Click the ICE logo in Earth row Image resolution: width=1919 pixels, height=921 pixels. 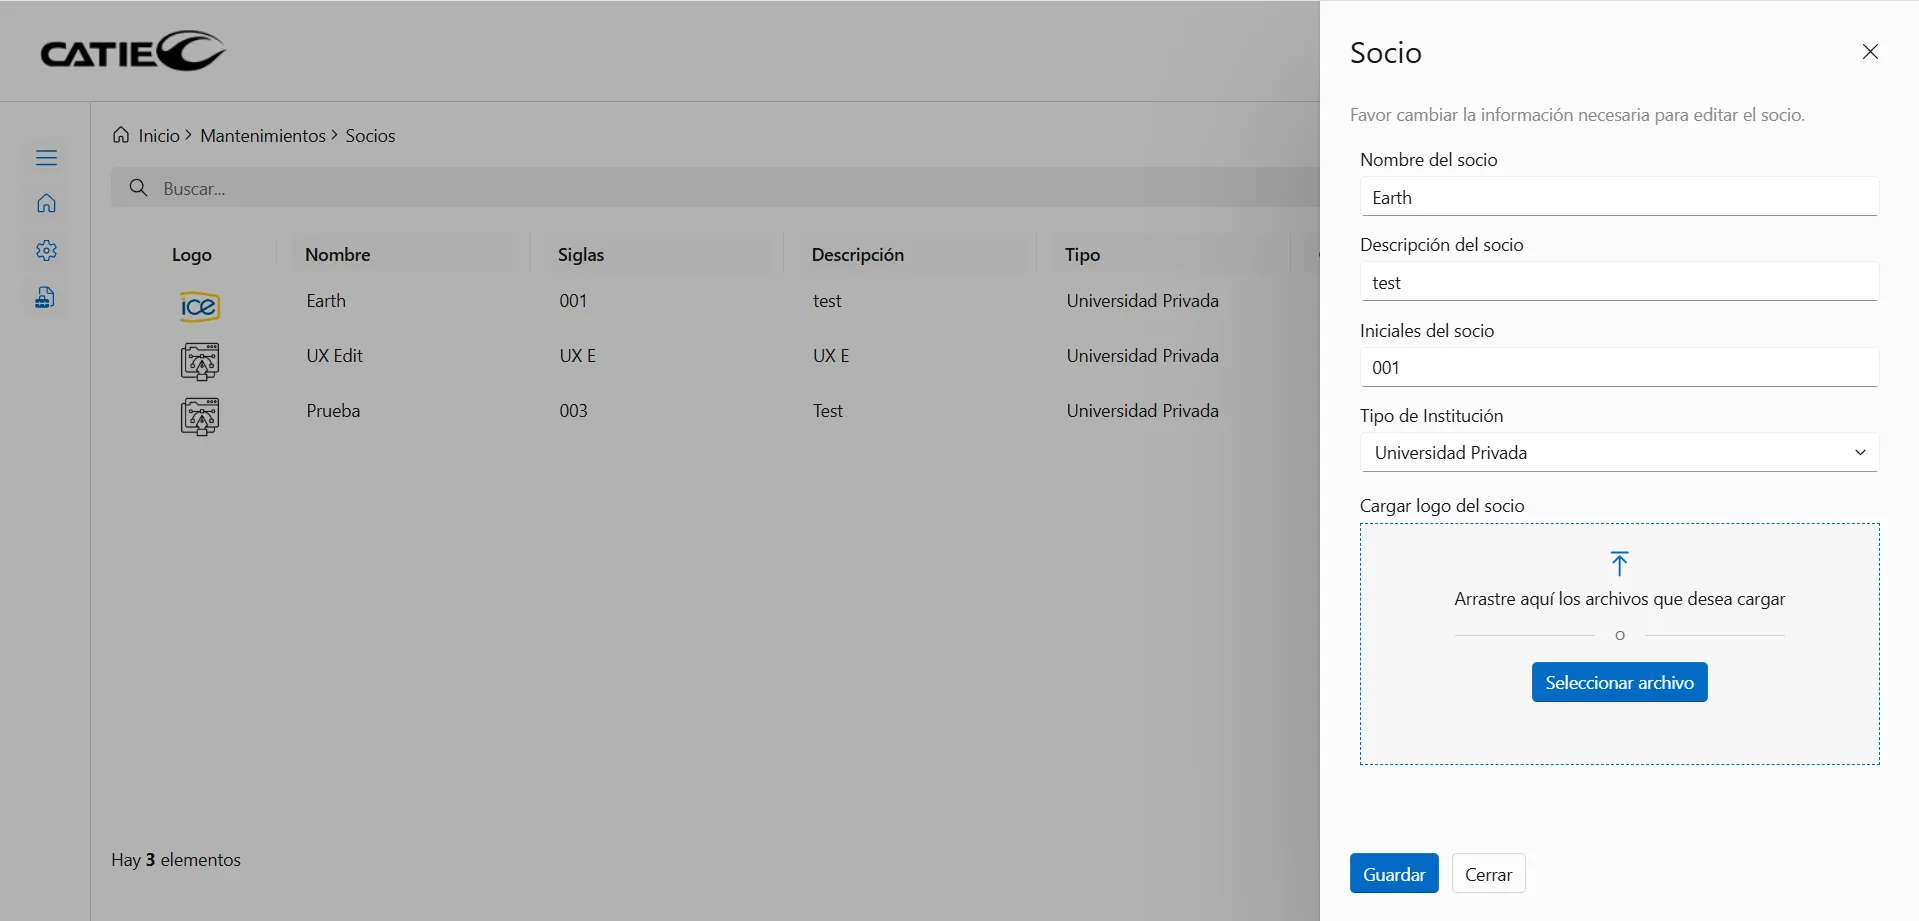(199, 306)
